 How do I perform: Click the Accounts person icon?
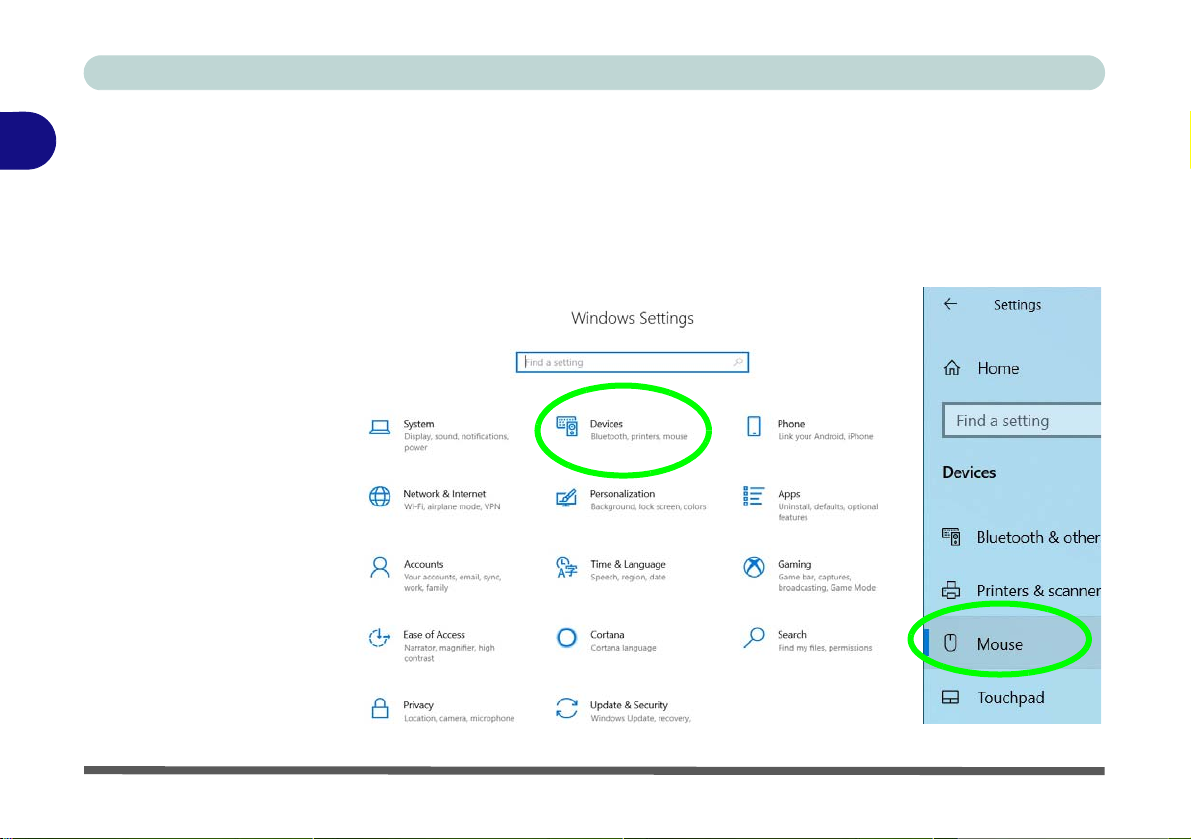(x=380, y=567)
